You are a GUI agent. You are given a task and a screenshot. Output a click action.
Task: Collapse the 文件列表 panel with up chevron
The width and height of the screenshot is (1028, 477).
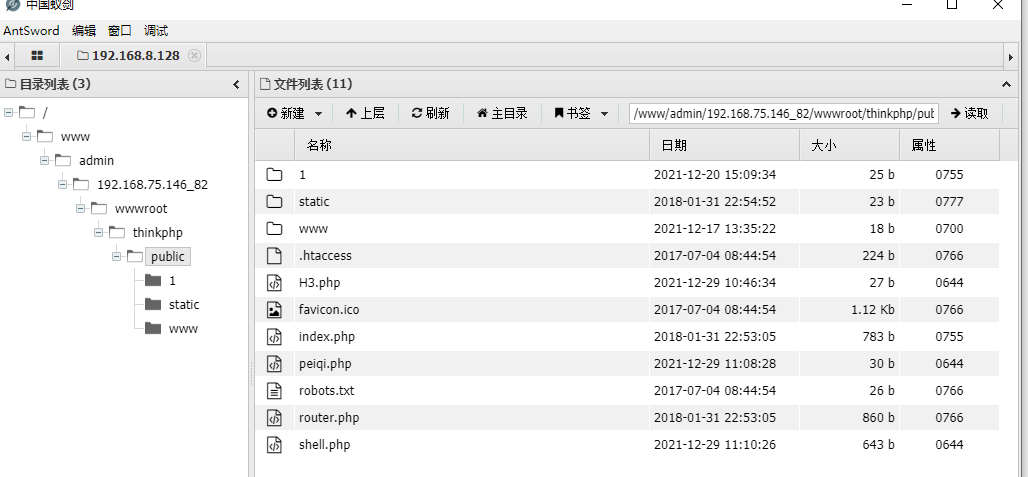coord(1006,85)
